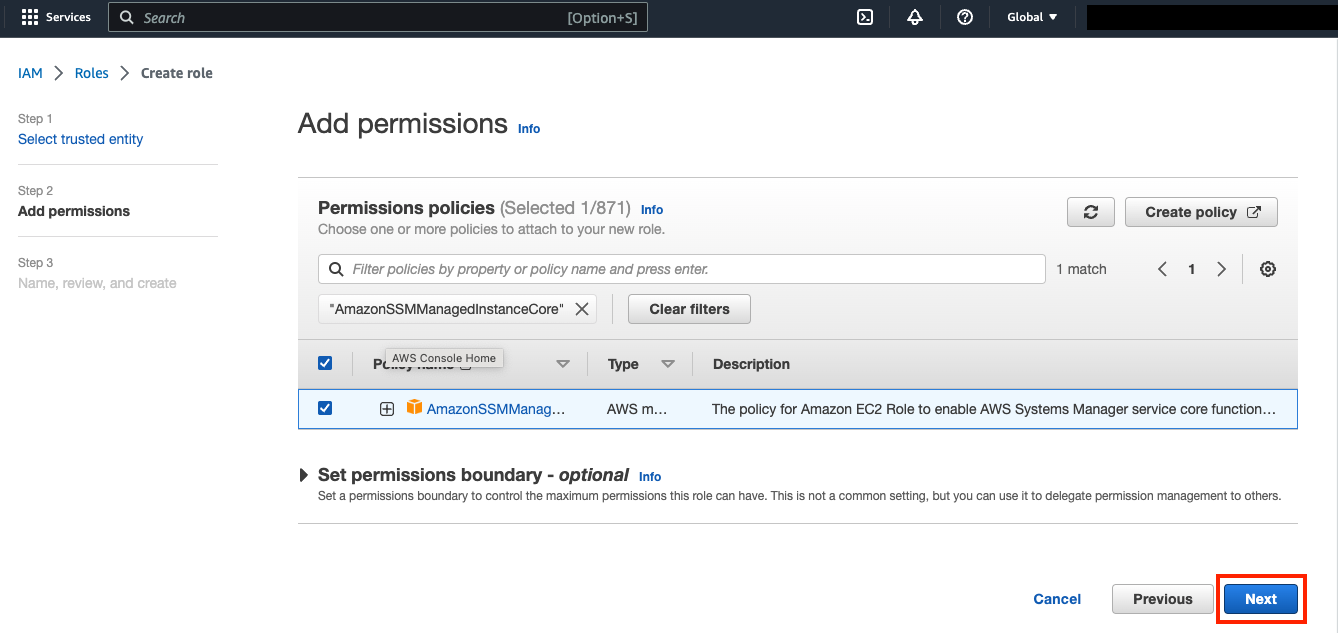Image resolution: width=1338 pixels, height=633 pixels.
Task: Go to previous policies page arrow
Action: tap(1163, 269)
